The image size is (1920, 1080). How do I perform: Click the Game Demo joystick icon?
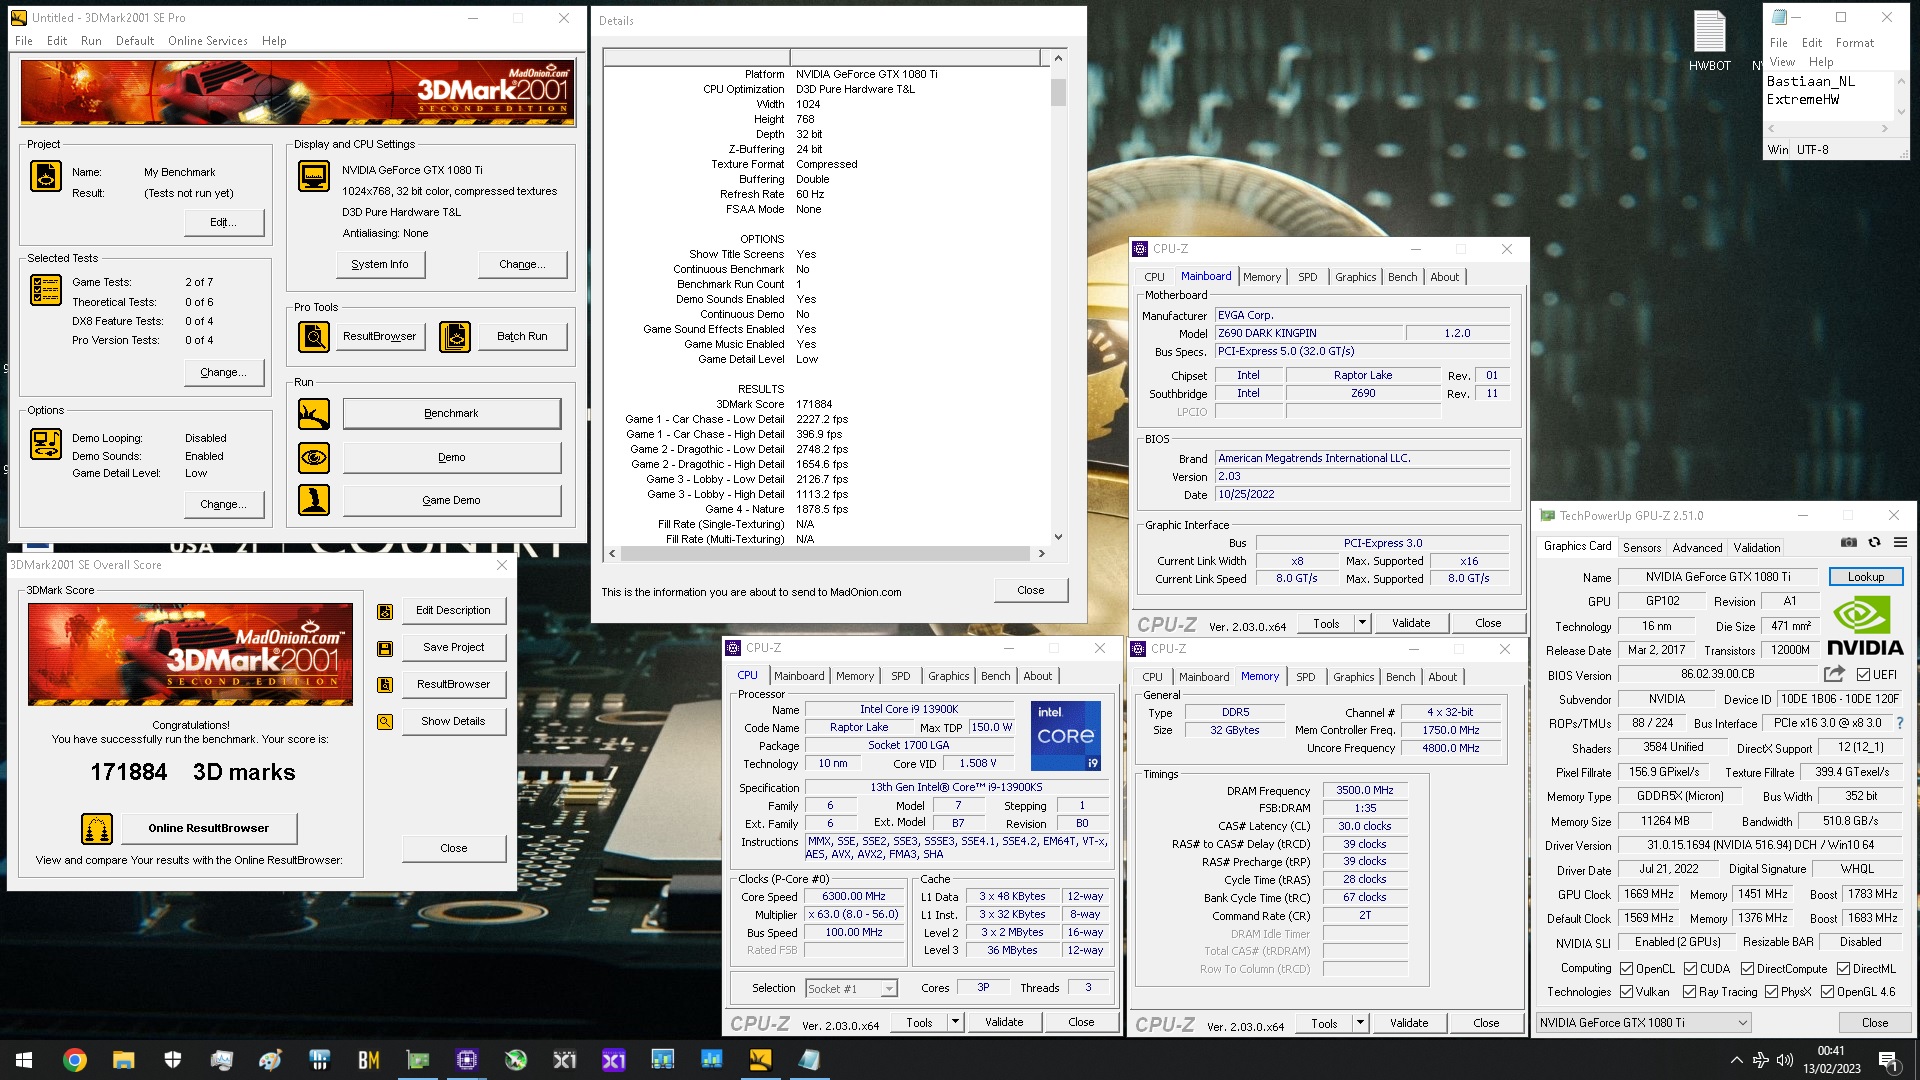[314, 500]
